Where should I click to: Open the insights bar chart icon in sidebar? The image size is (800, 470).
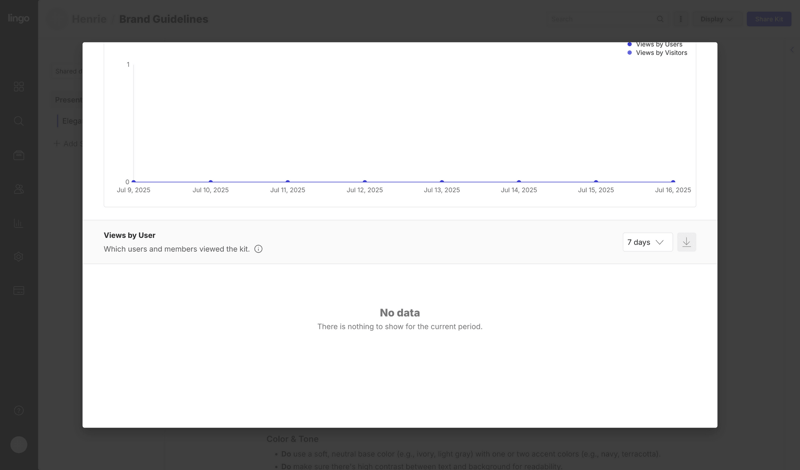19,223
